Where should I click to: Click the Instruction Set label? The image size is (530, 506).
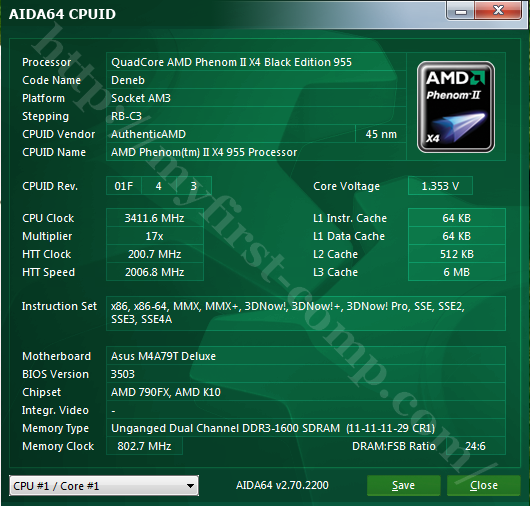point(59,306)
